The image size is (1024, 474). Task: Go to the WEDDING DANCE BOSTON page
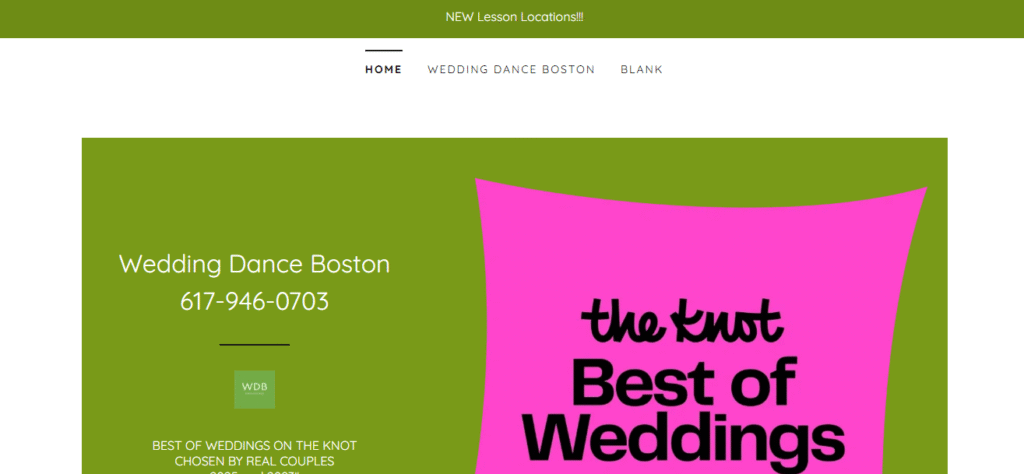coord(511,70)
